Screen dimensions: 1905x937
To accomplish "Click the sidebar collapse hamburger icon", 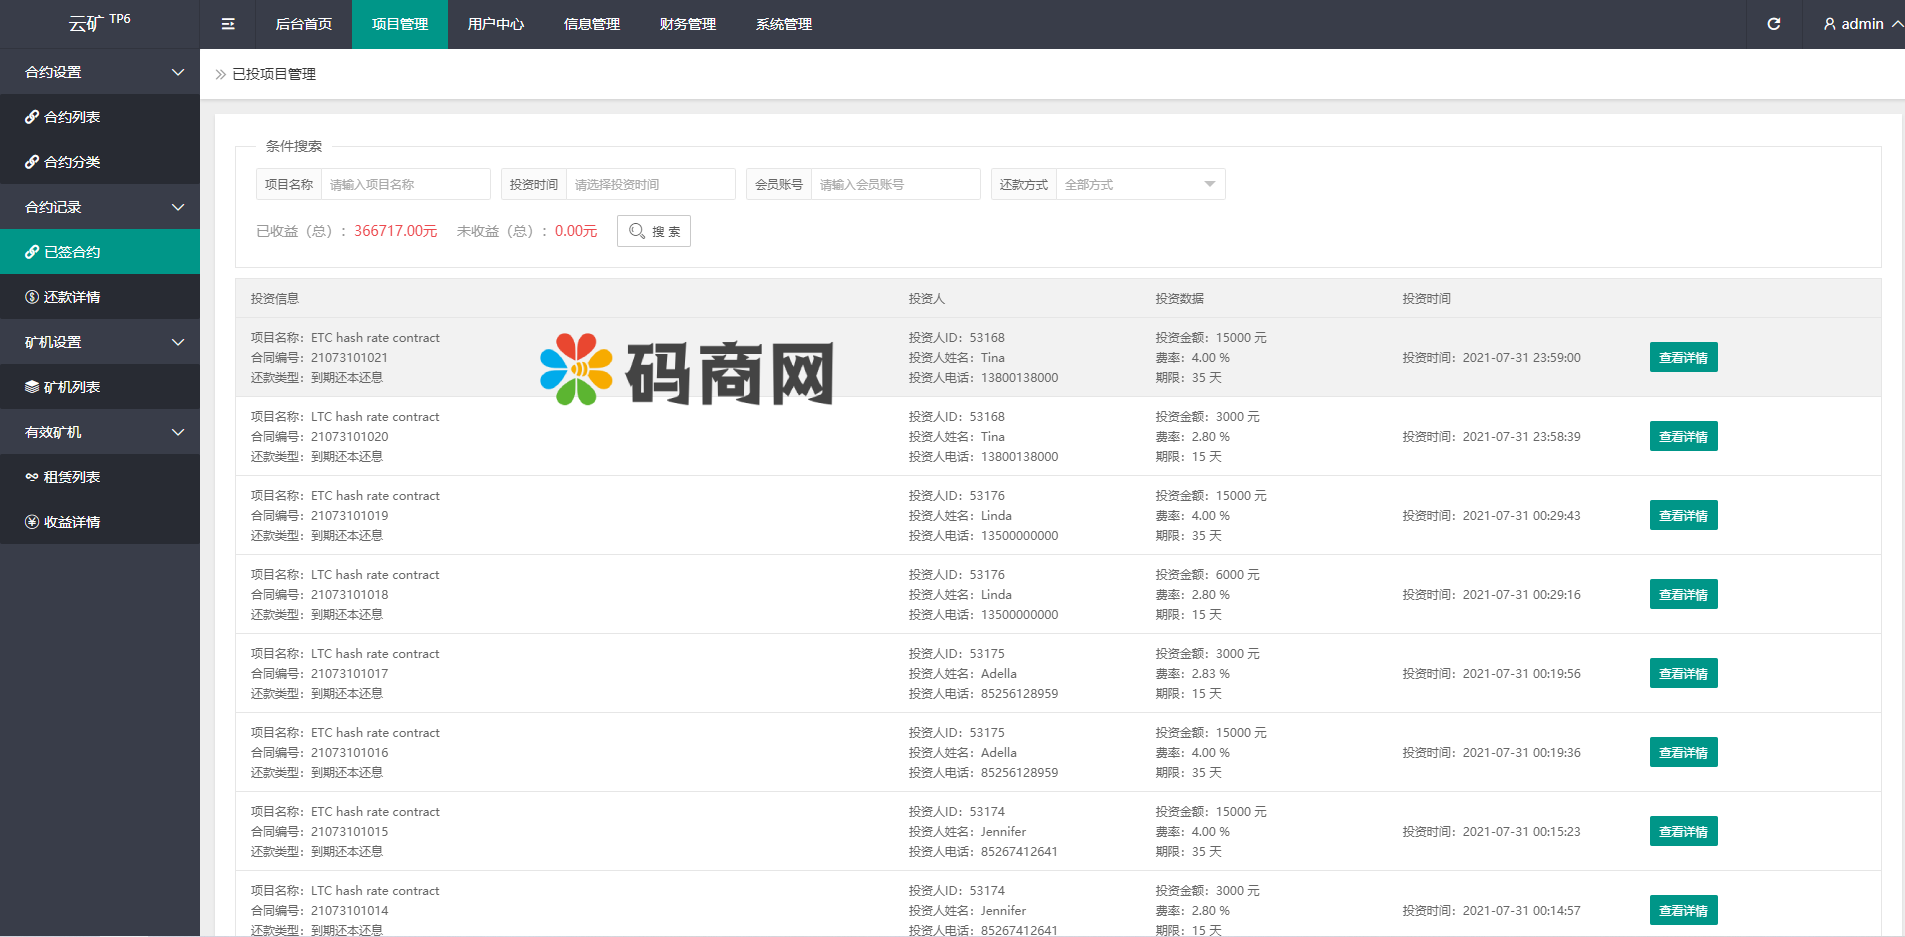I will point(228,24).
